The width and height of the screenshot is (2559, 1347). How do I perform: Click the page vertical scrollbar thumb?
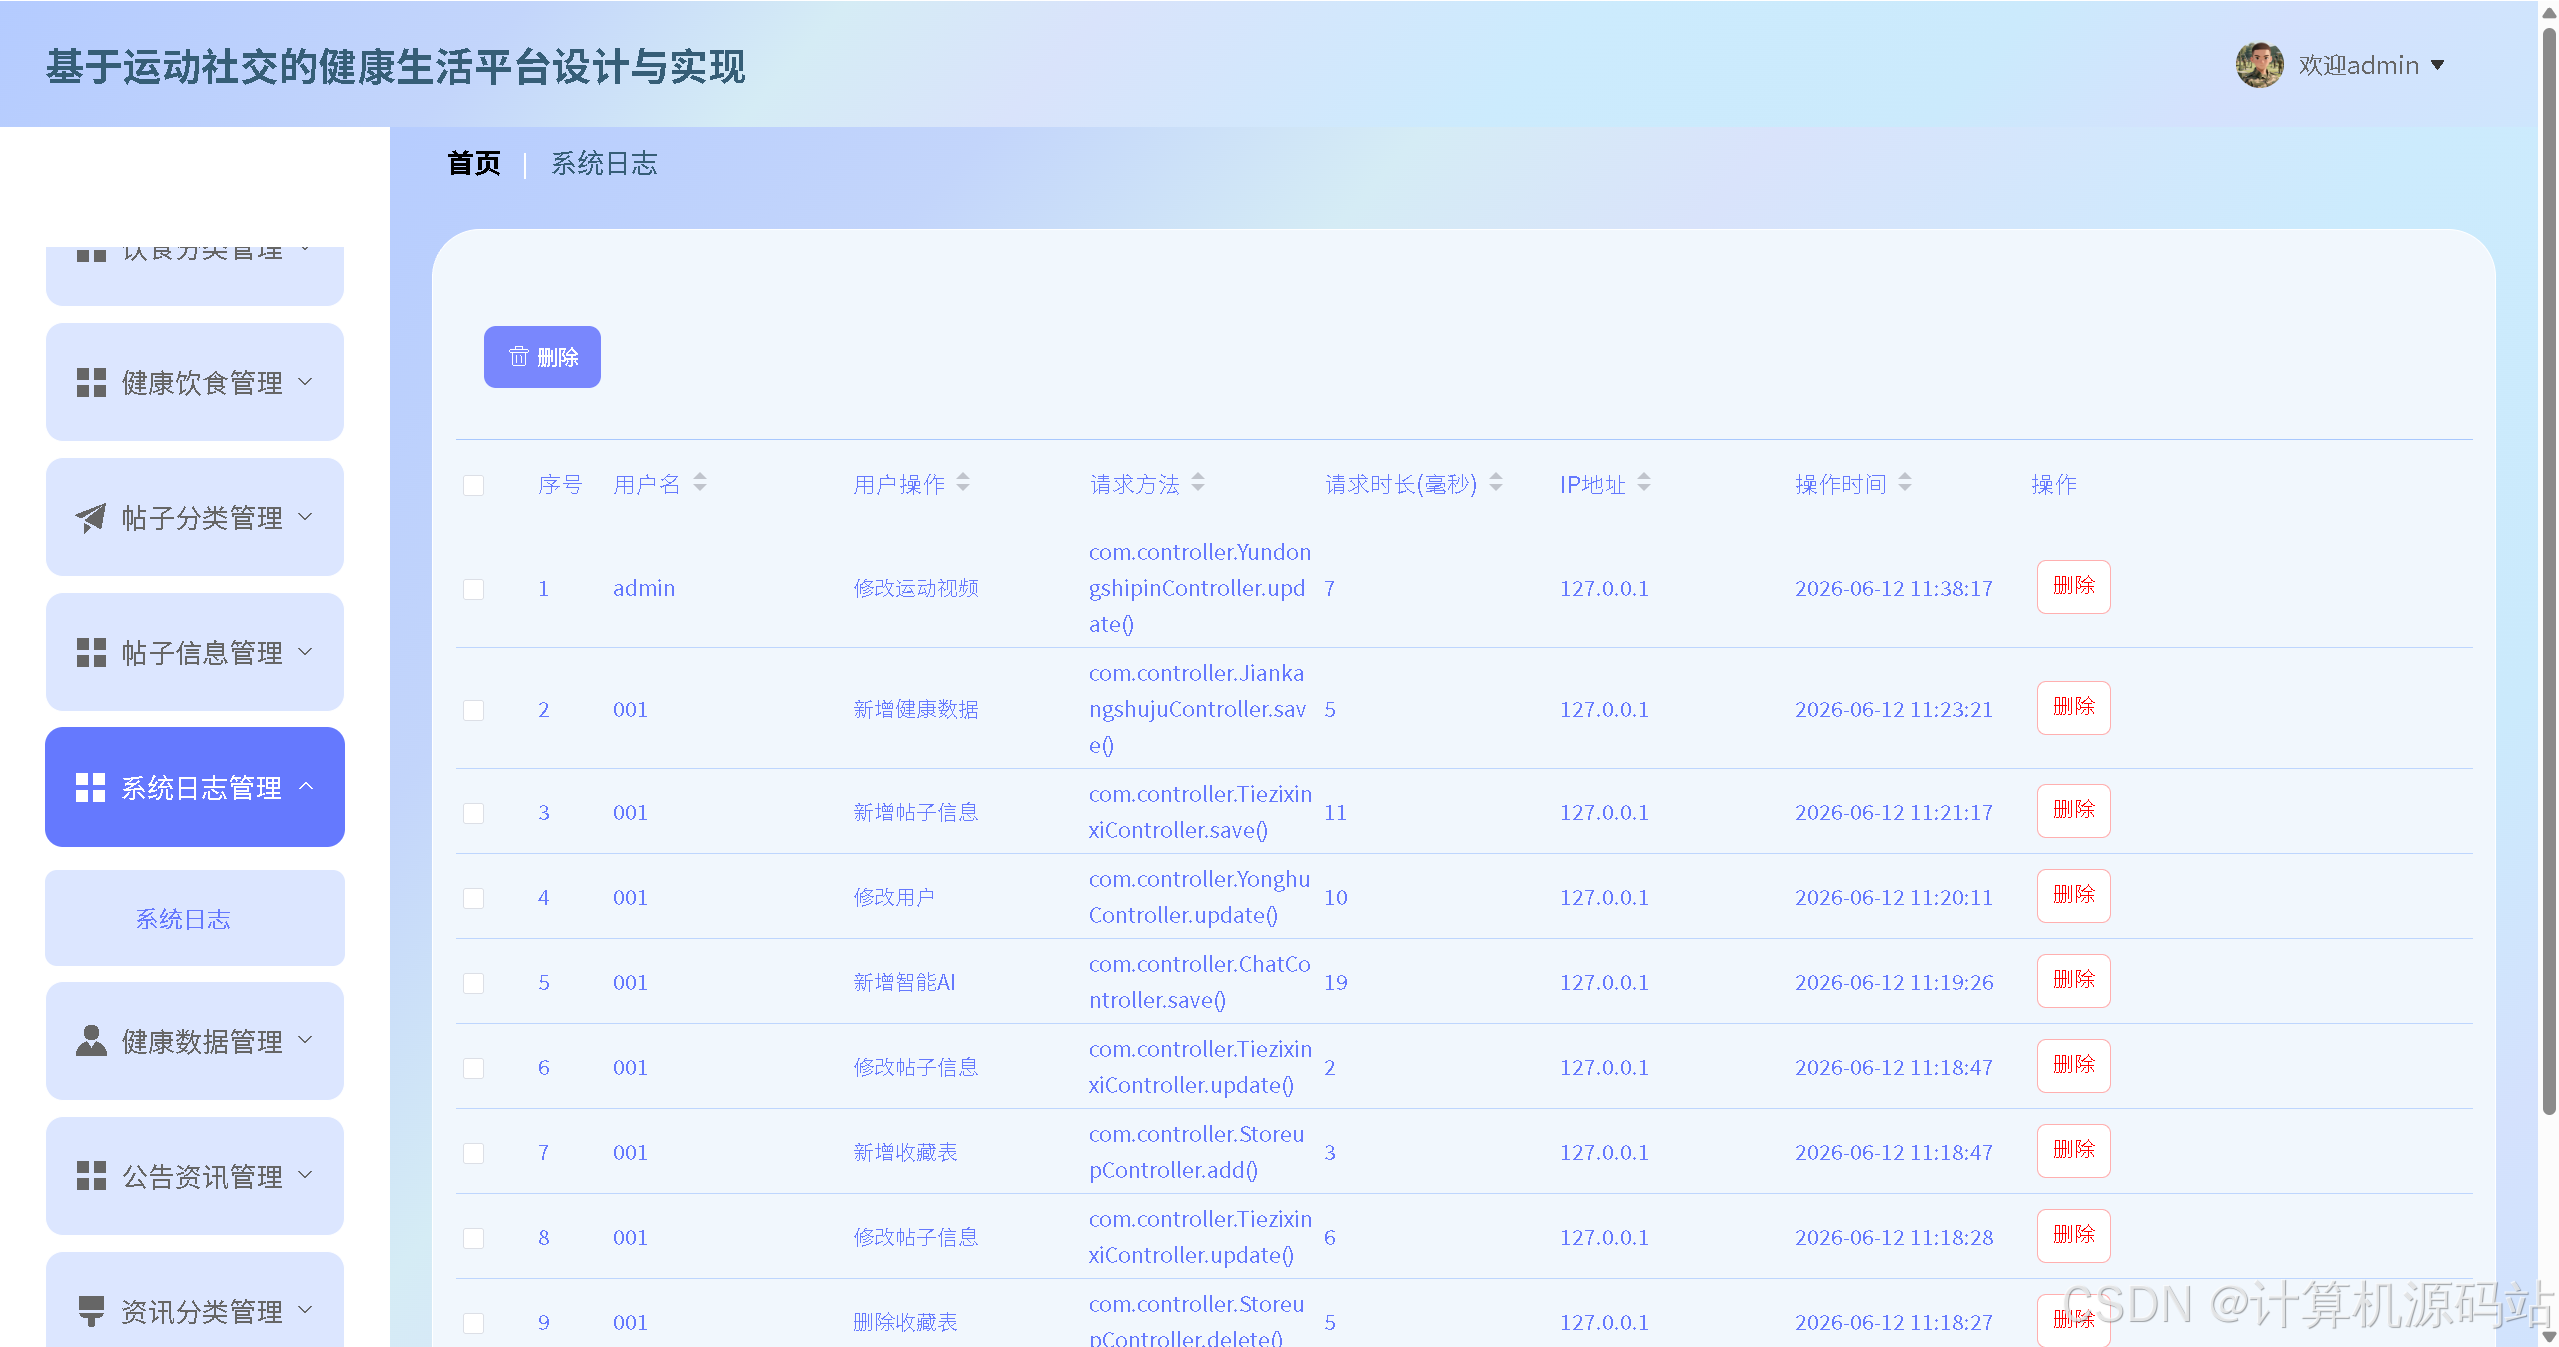[x=2549, y=570]
